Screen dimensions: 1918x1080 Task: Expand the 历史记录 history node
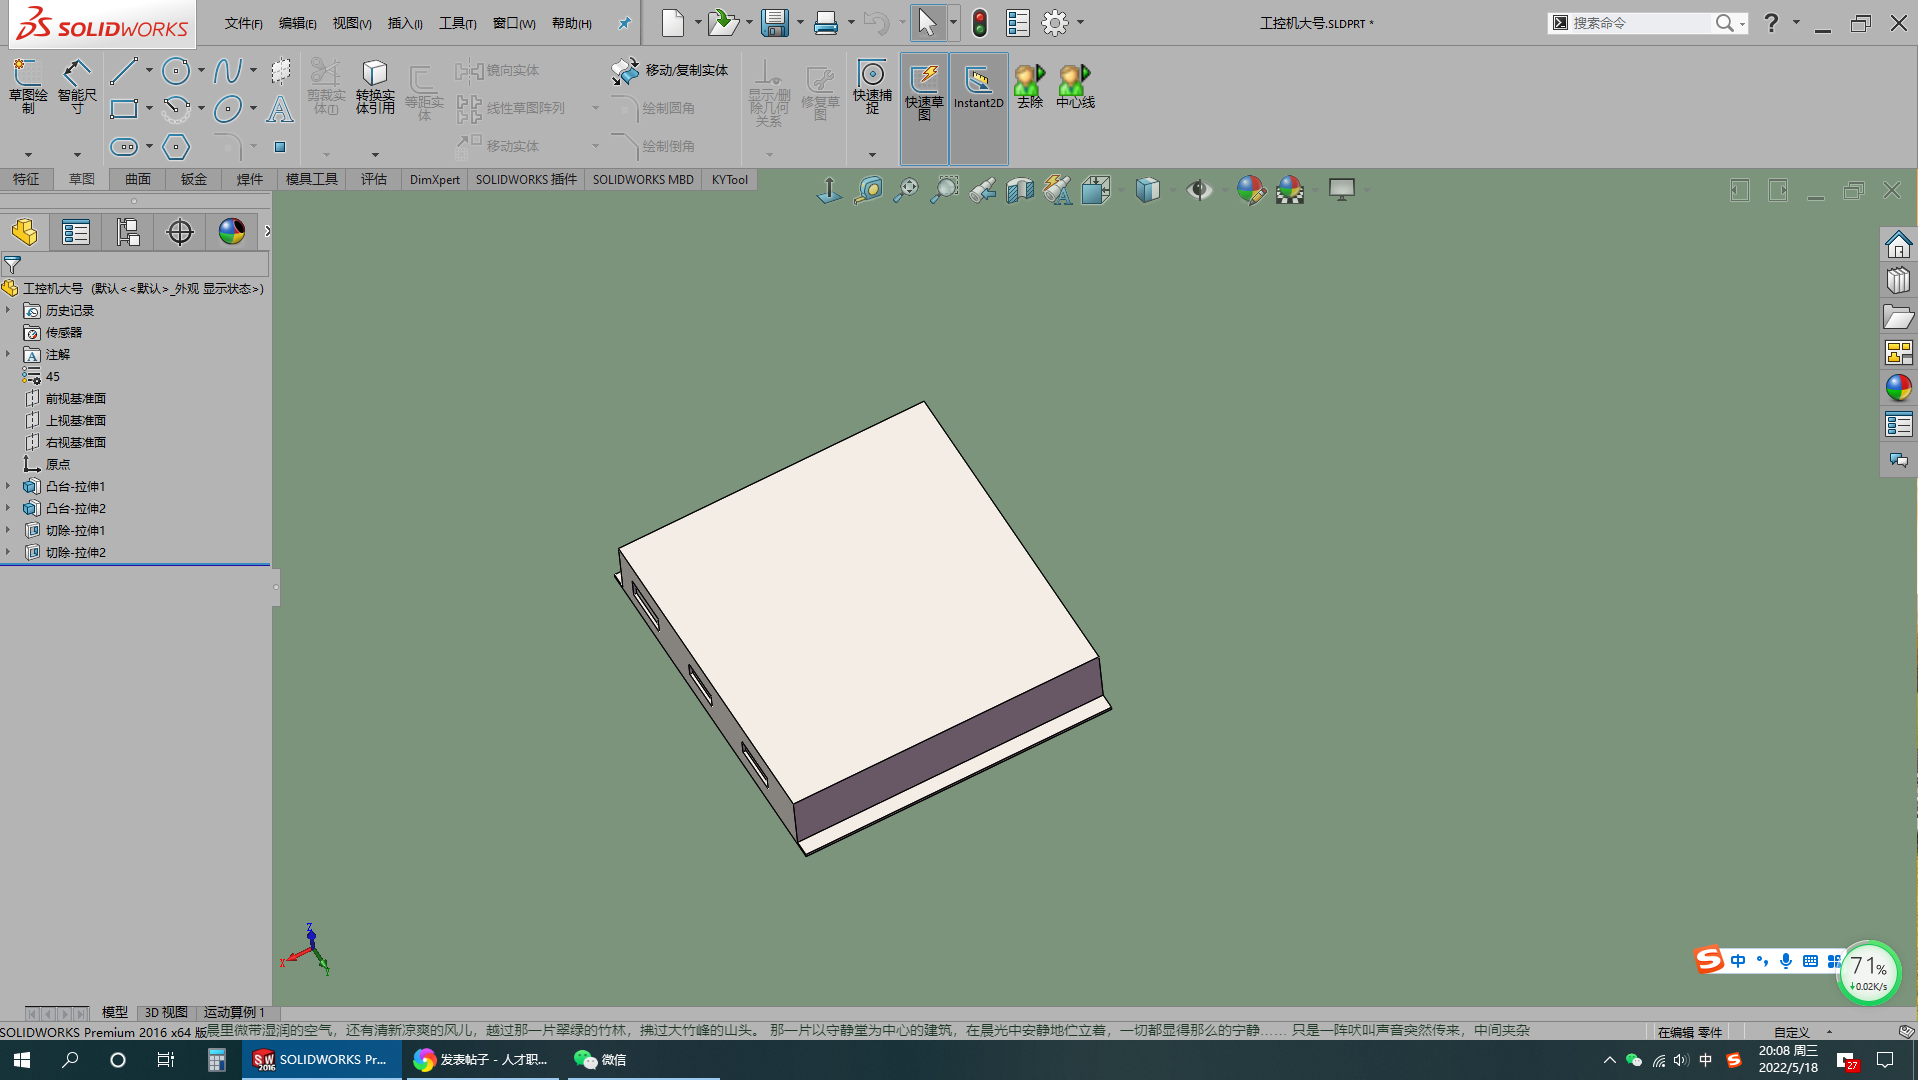point(8,310)
